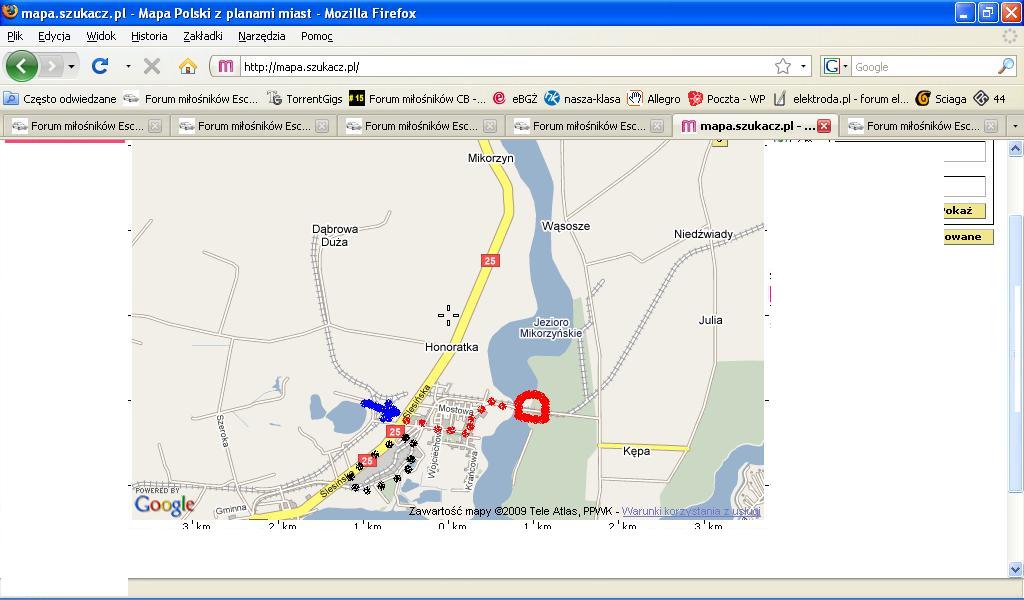
Task: Bookmark page with the star icon
Action: click(x=783, y=66)
